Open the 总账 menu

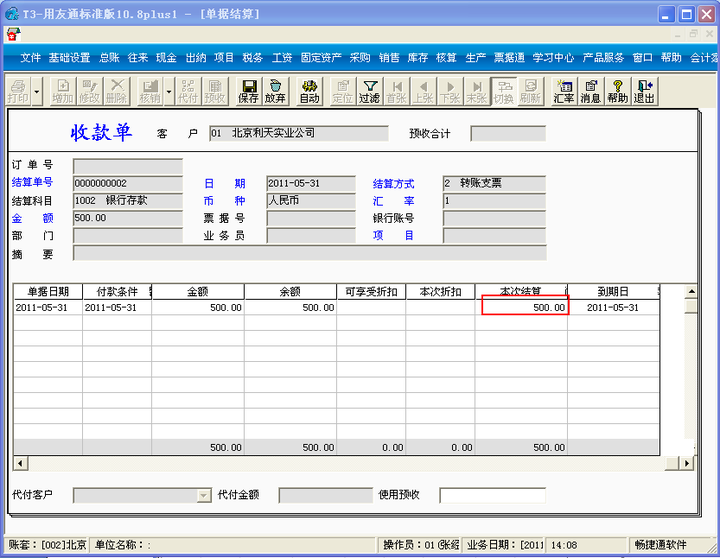109,57
